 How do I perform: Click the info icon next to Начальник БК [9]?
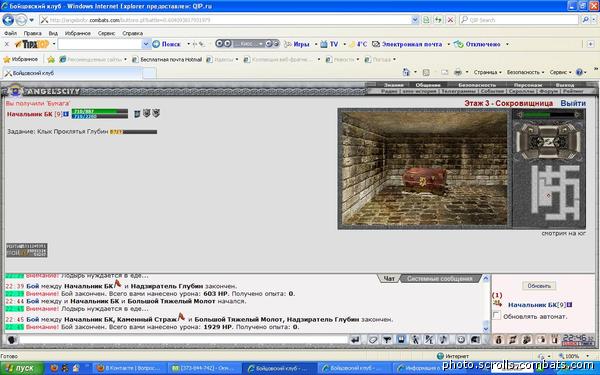coord(66,114)
